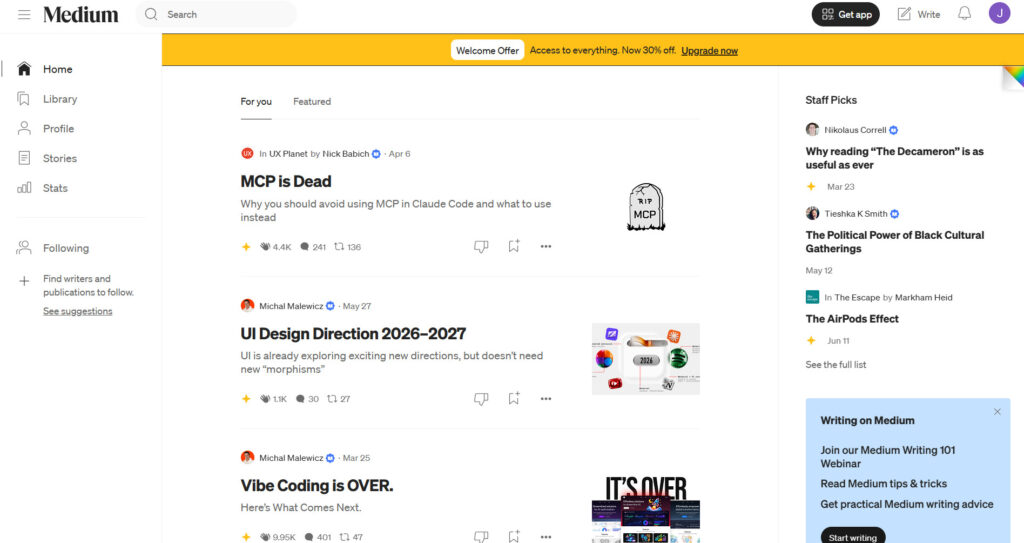Screen dimensions: 1024x543
Task: Open the hamburger sidebar menu
Action: tap(24, 14)
